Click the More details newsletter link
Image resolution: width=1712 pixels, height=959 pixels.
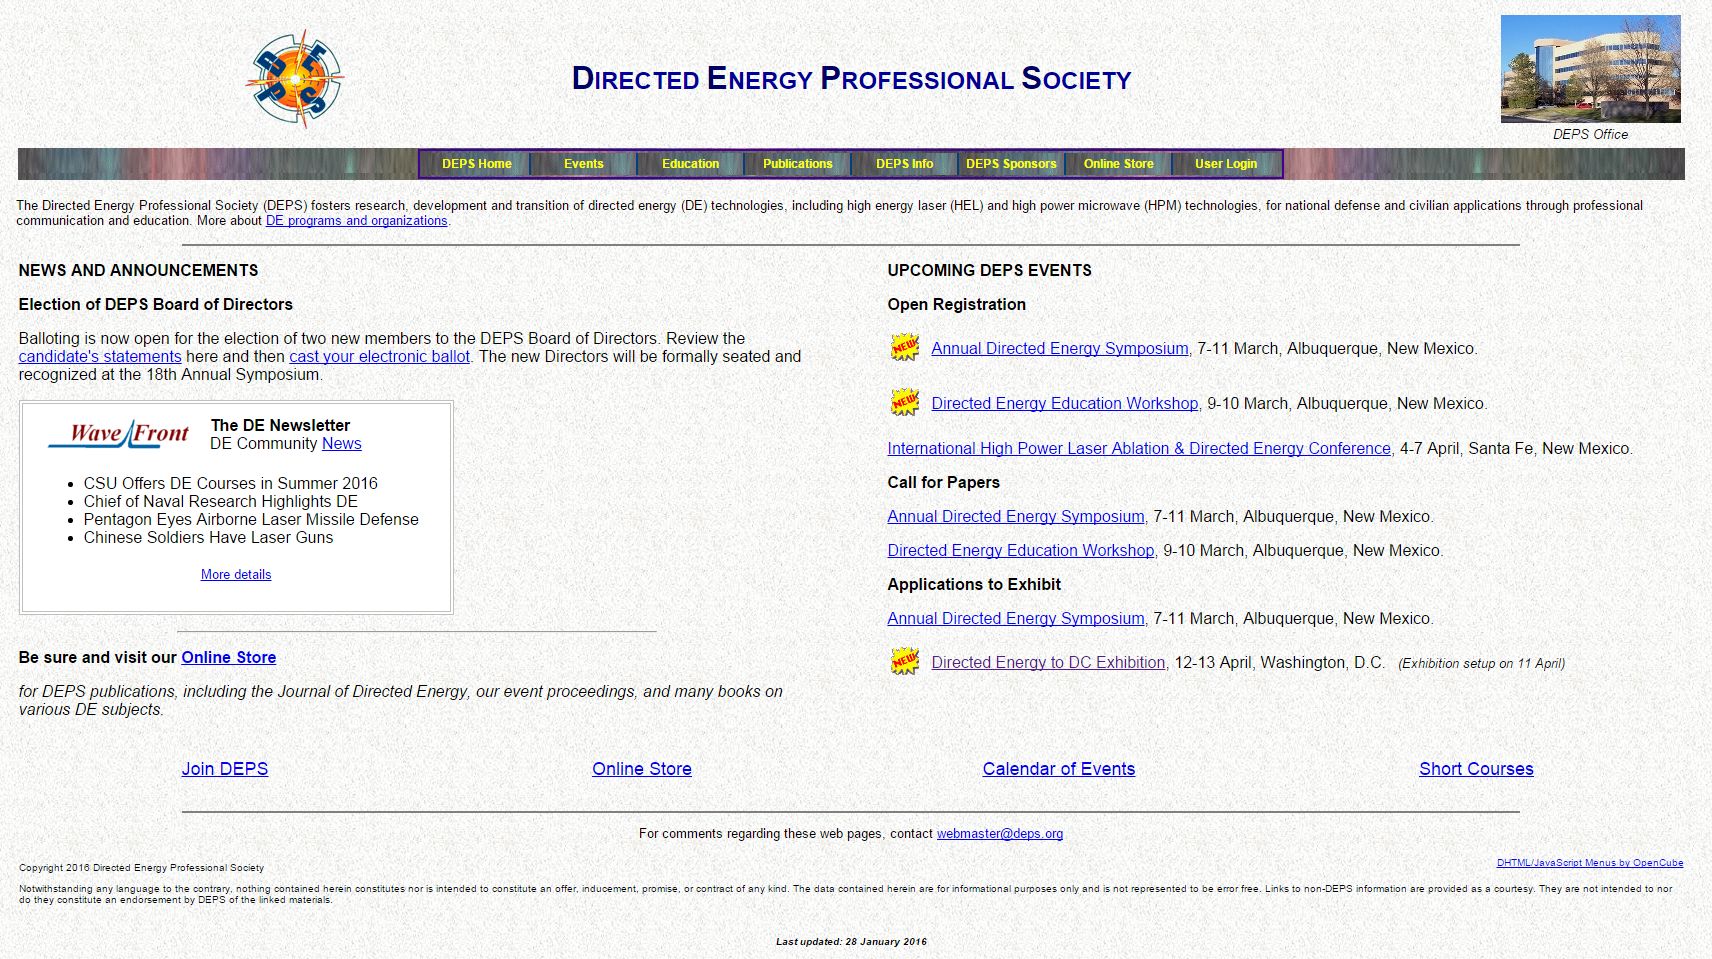tap(236, 575)
